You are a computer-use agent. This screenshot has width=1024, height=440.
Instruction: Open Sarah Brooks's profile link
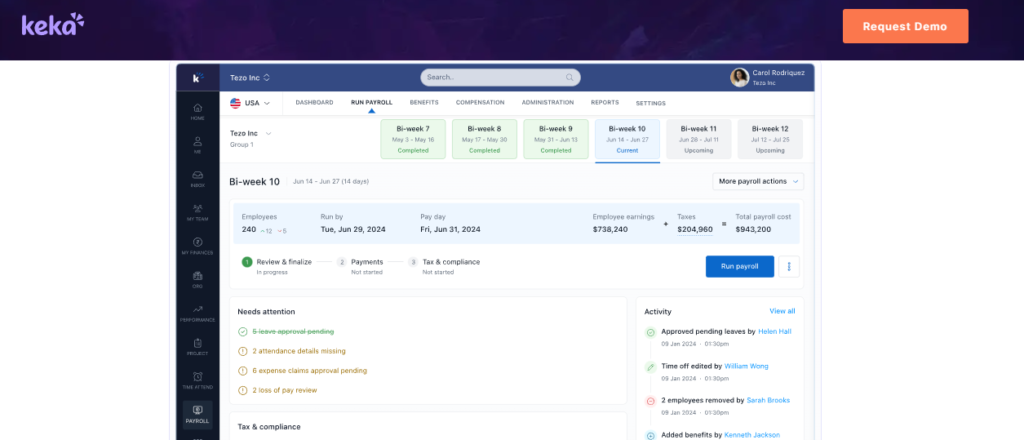(769, 400)
